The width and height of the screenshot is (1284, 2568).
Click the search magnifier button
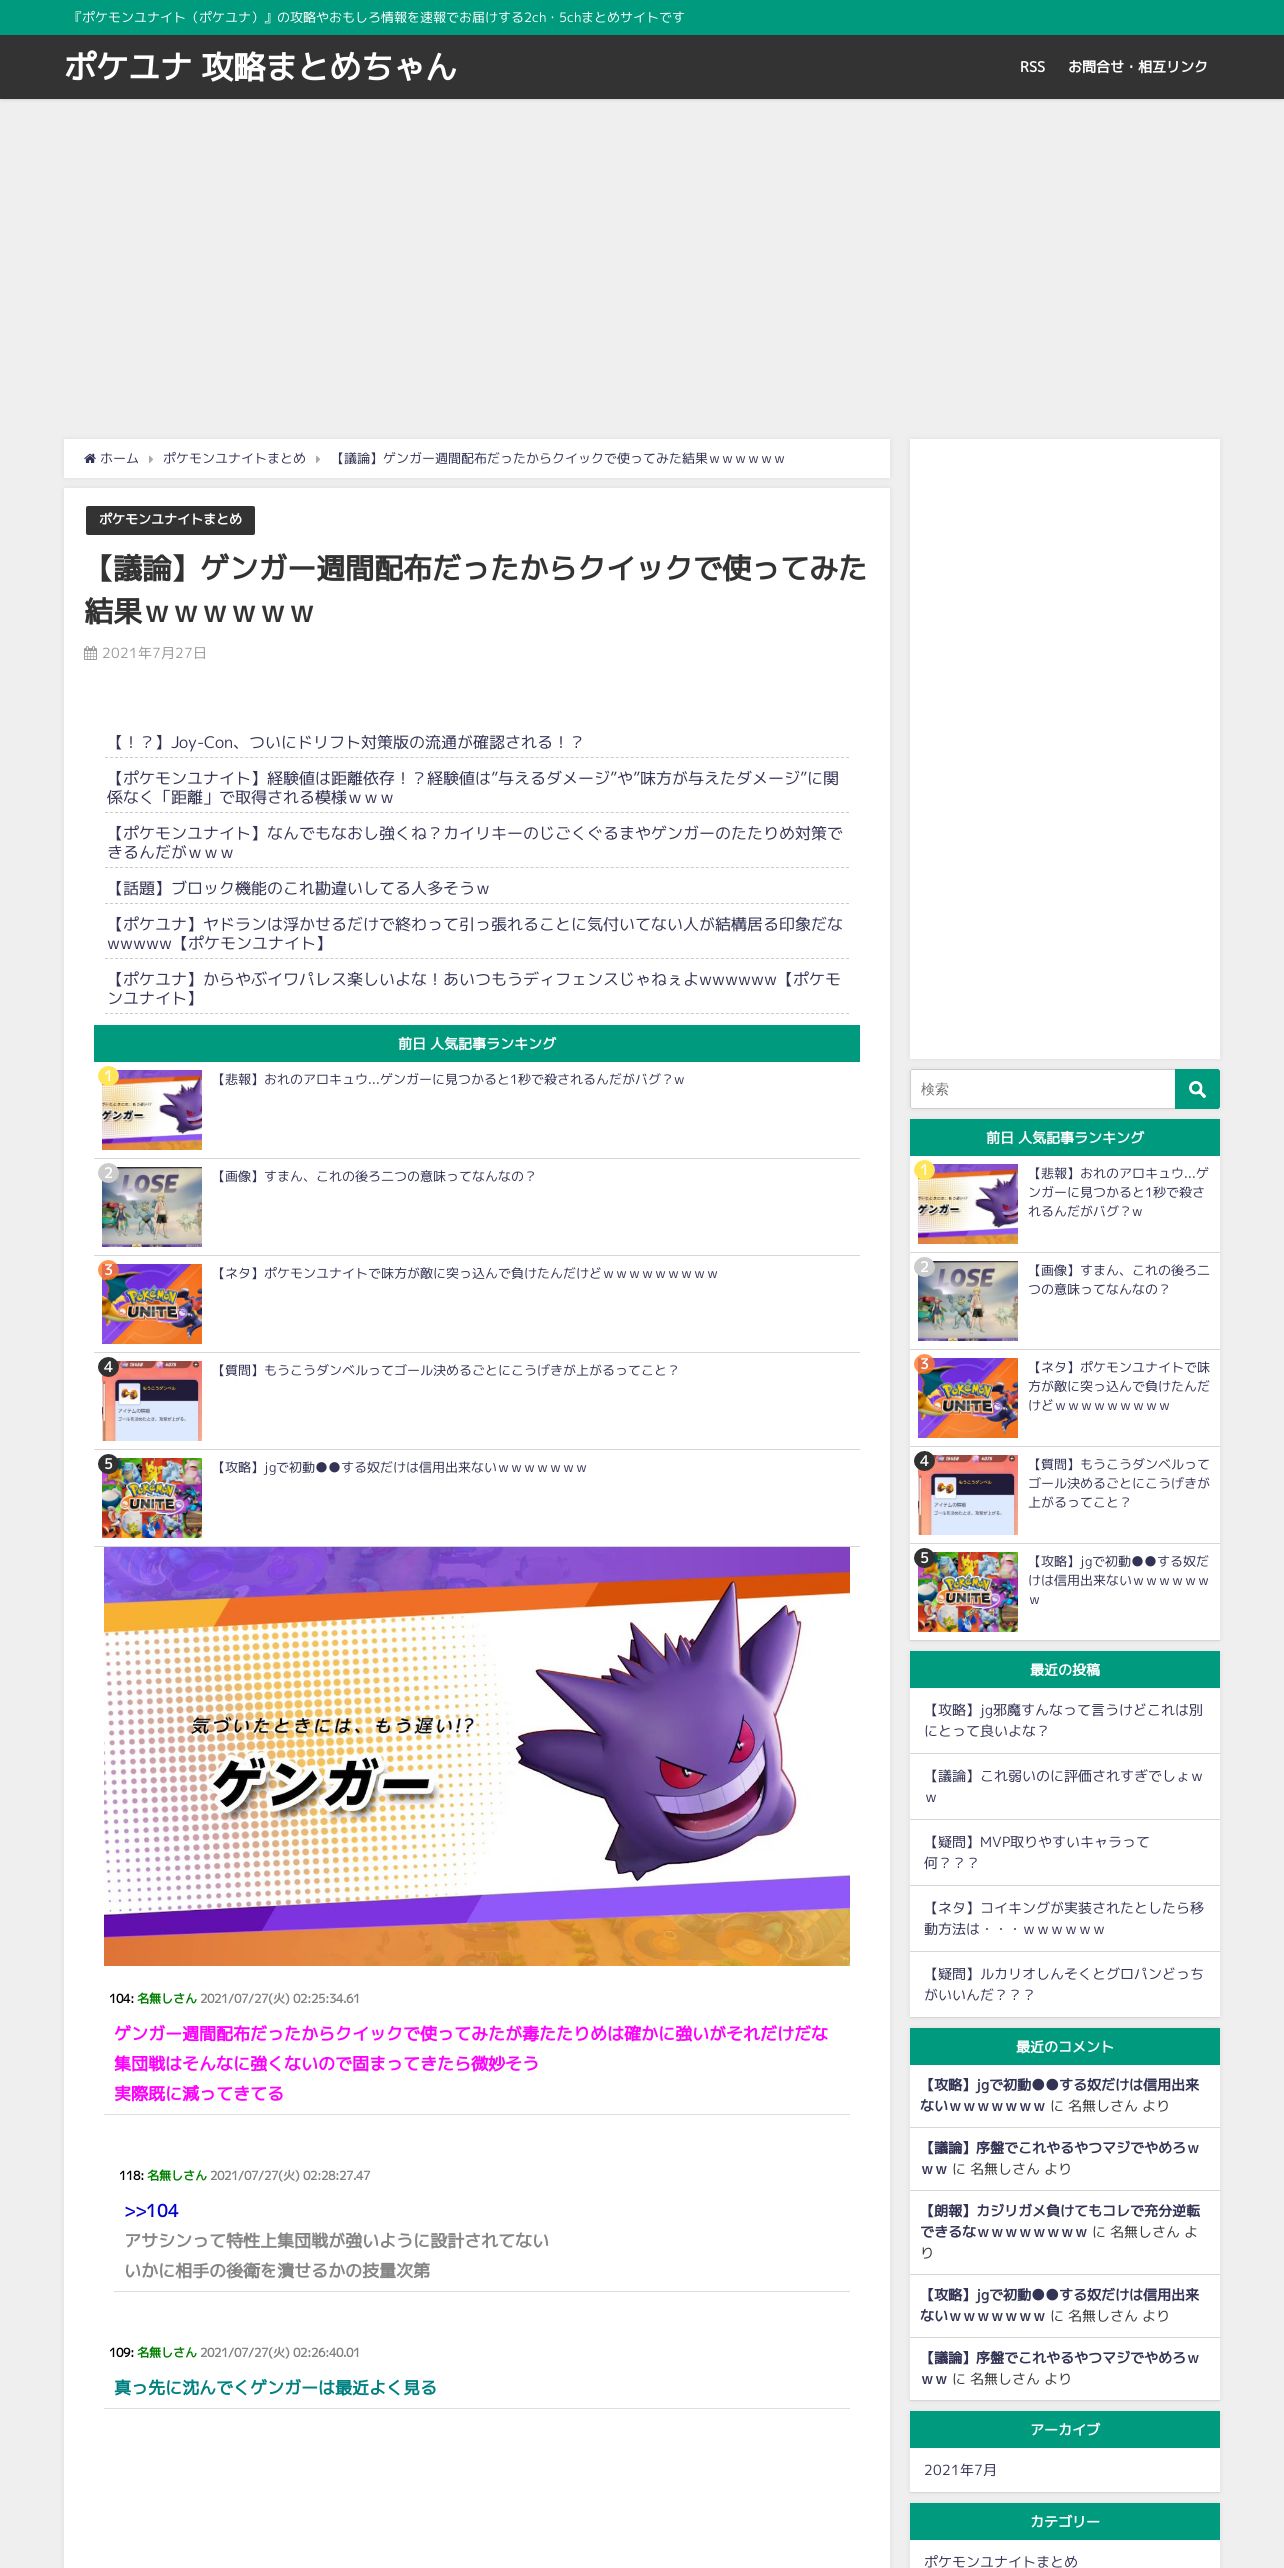pos(1197,1089)
